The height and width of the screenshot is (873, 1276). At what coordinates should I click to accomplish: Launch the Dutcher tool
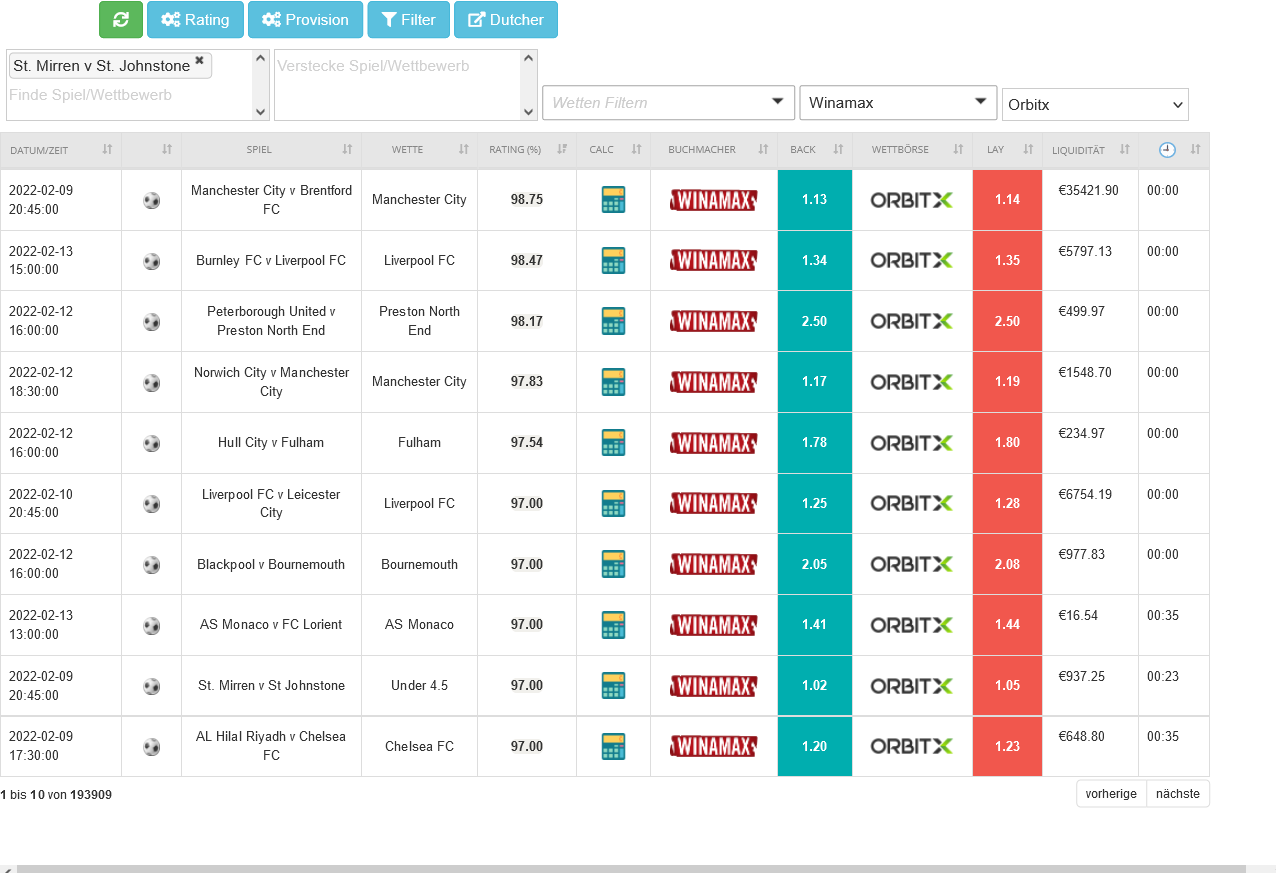click(506, 20)
